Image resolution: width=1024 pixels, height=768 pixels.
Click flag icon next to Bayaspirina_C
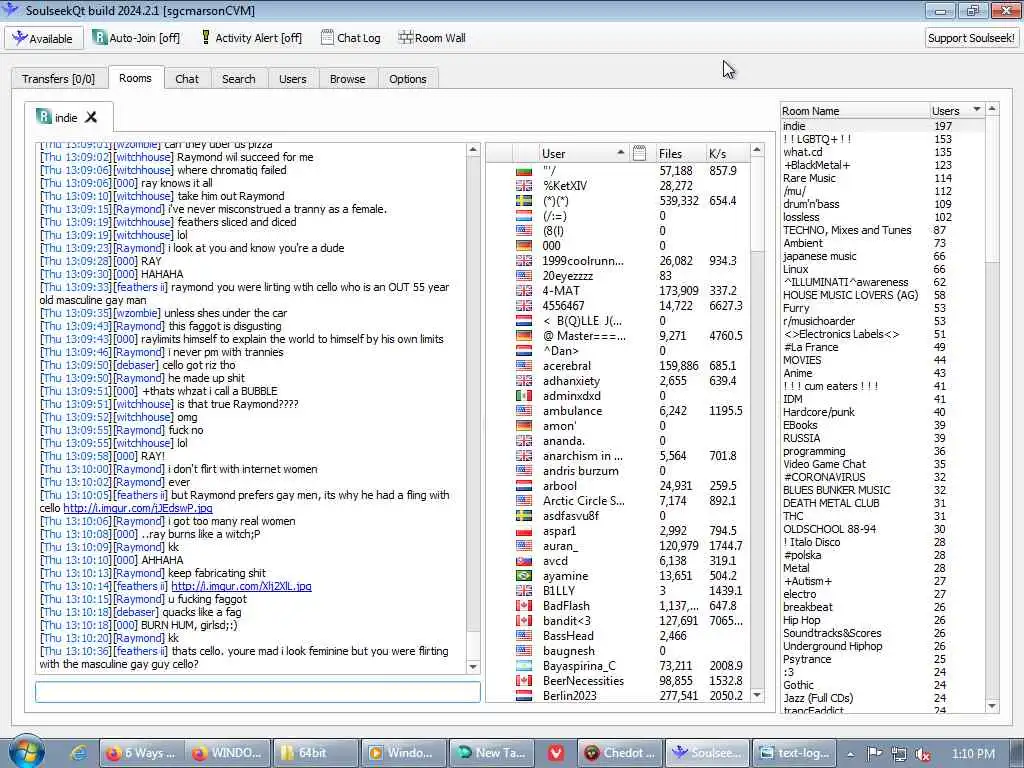pos(524,666)
